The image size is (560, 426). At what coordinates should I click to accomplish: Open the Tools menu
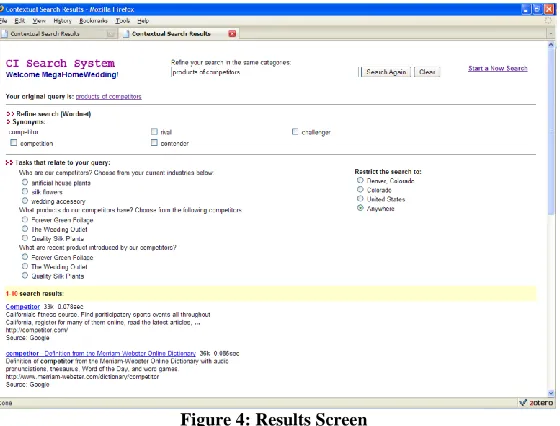(122, 21)
